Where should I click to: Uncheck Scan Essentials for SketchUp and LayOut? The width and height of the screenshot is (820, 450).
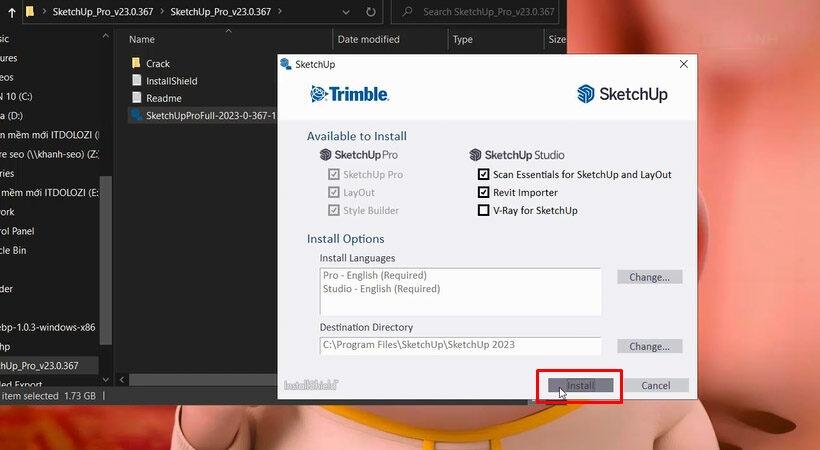coord(484,174)
